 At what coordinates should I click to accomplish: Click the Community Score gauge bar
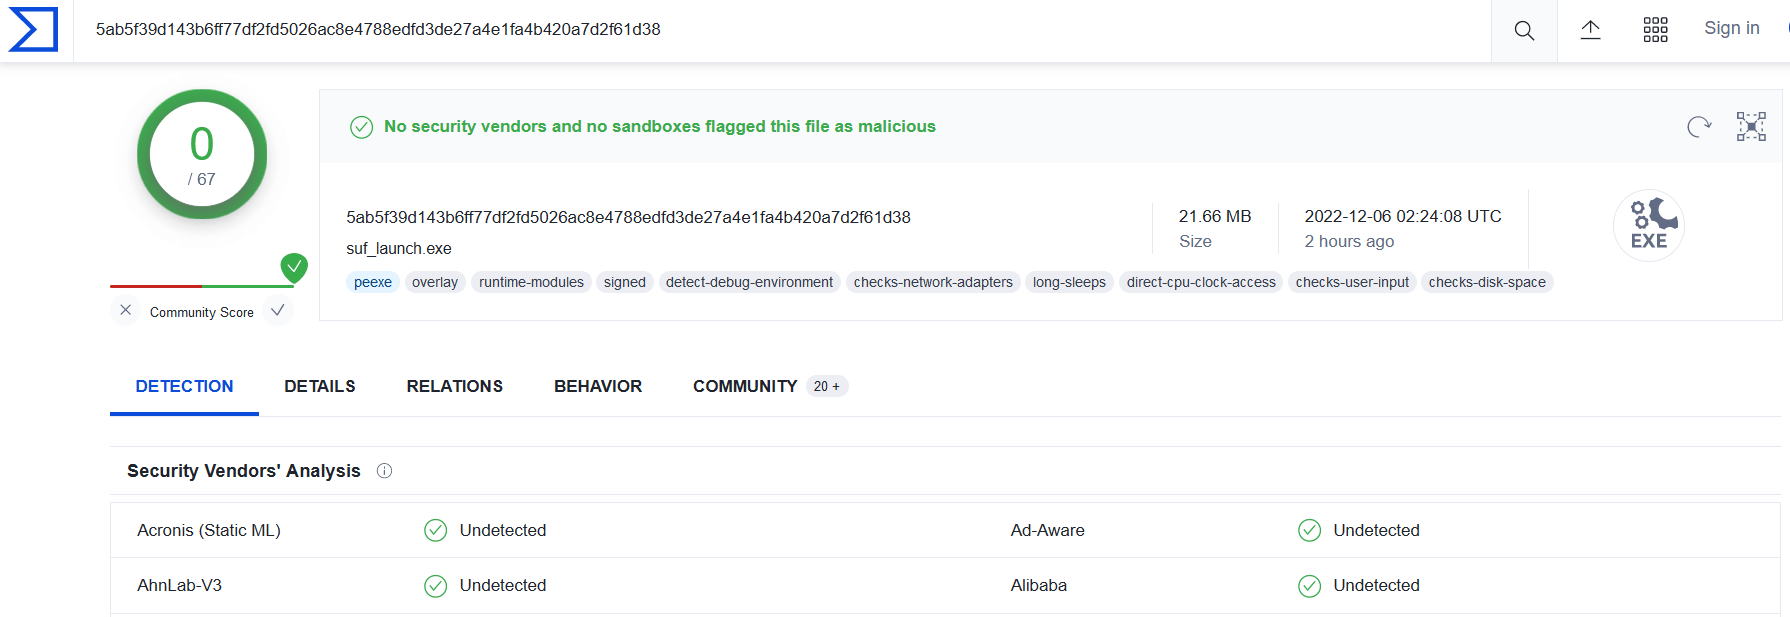pos(201,287)
